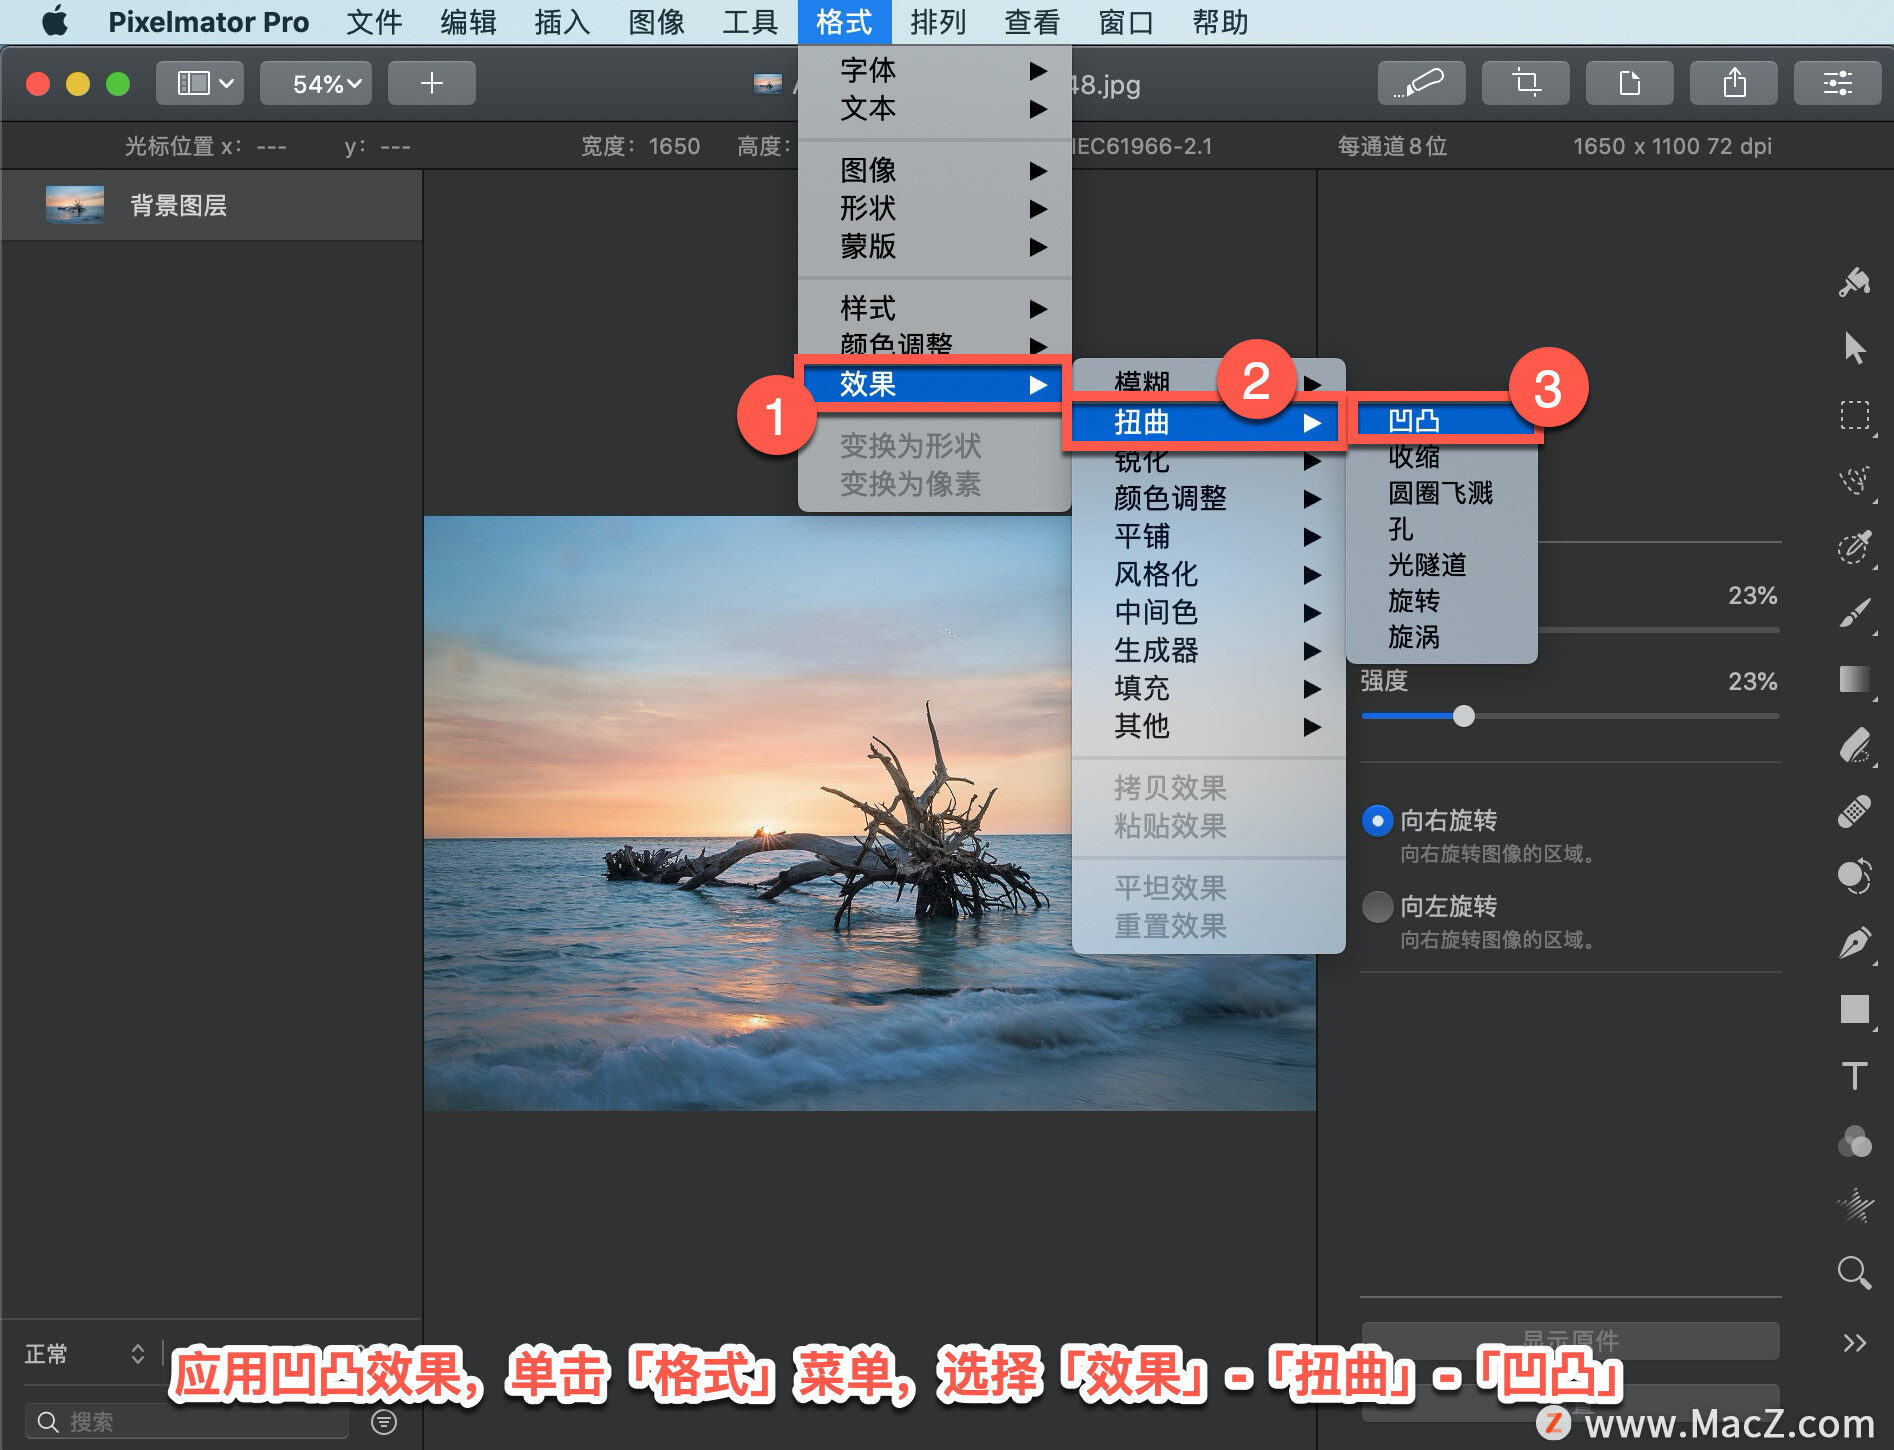Select the Zoom magnifier tool

coord(1855,1273)
